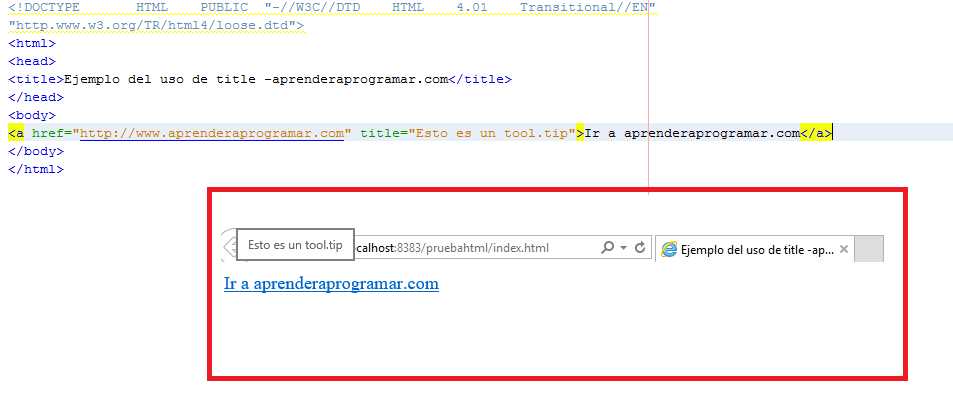953x397 pixels.
Task: Click the opening <body> tag in the editor
Action: point(32,115)
